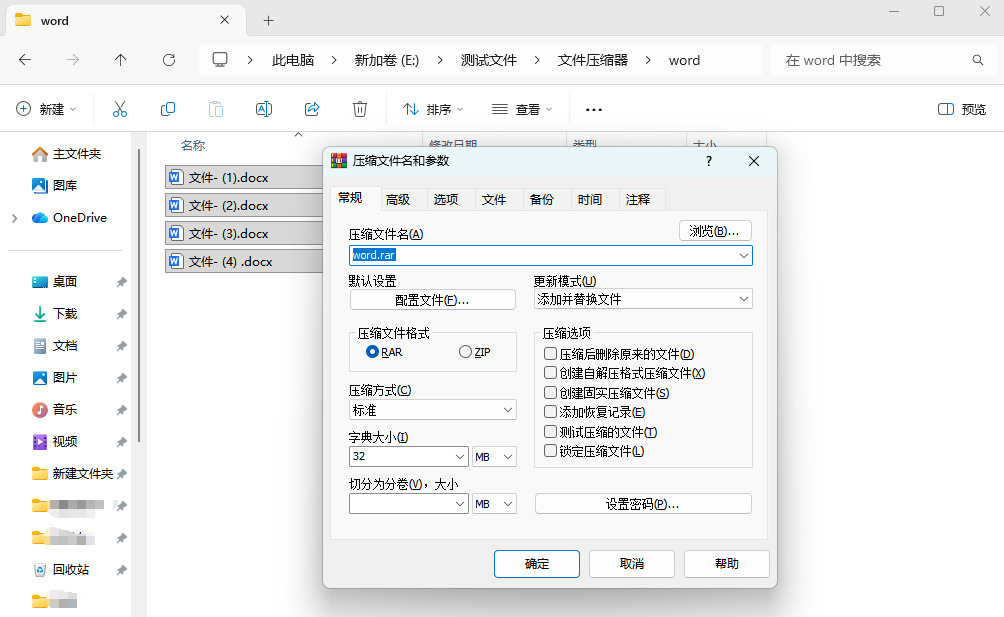Viewport: 1004px width, 617px height.
Task: Switch to the 高级 tab
Action: [398, 200]
